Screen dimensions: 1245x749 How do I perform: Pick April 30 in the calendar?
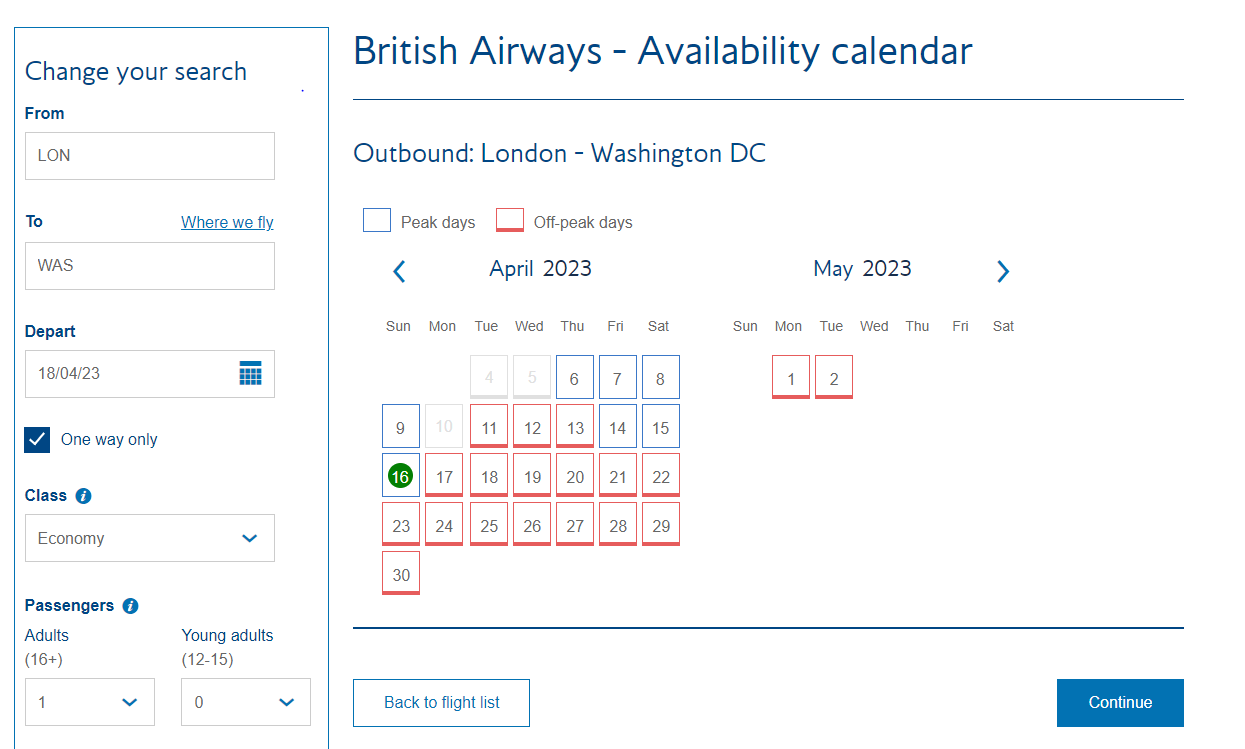(x=400, y=575)
